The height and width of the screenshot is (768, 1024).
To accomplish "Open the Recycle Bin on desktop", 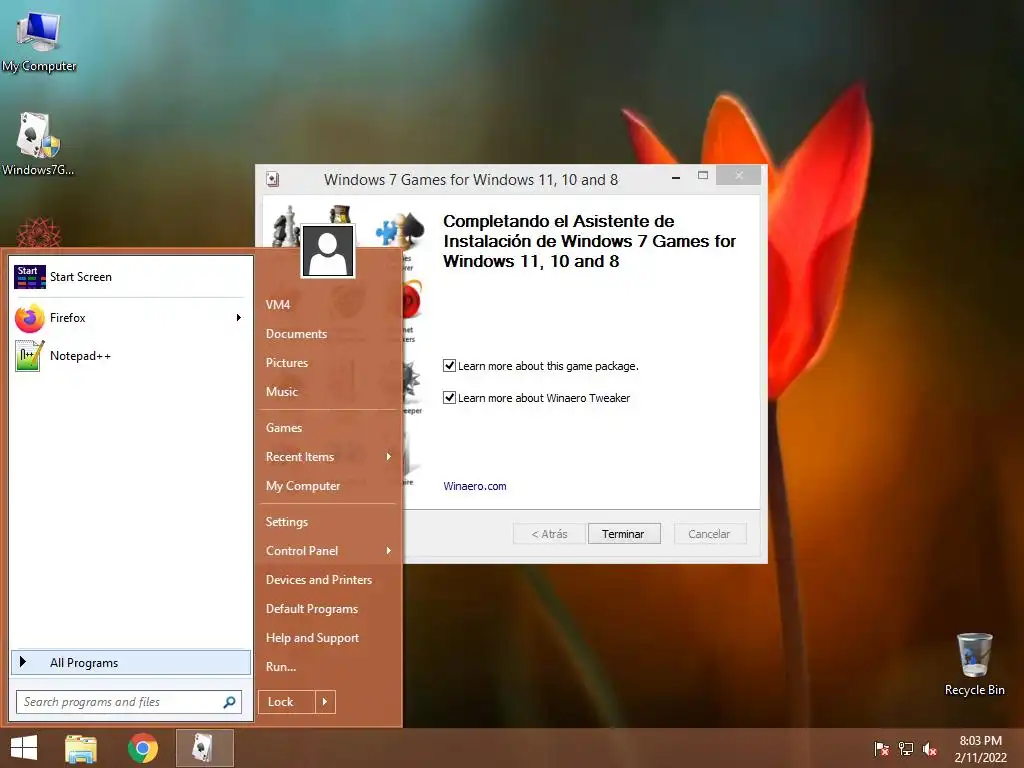I will 974,664.
